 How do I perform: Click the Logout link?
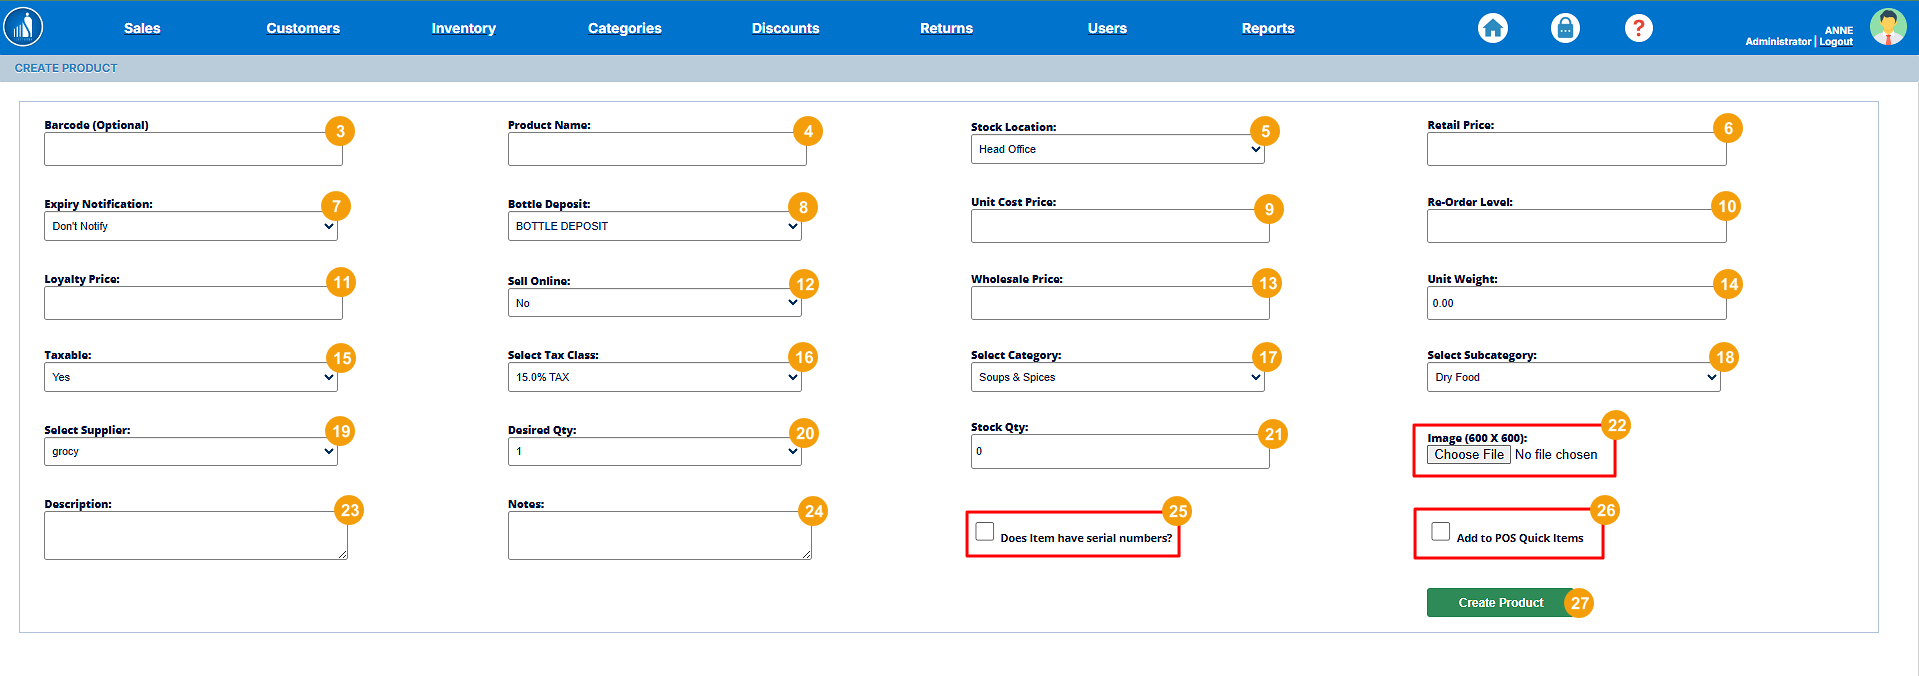pos(1836,42)
